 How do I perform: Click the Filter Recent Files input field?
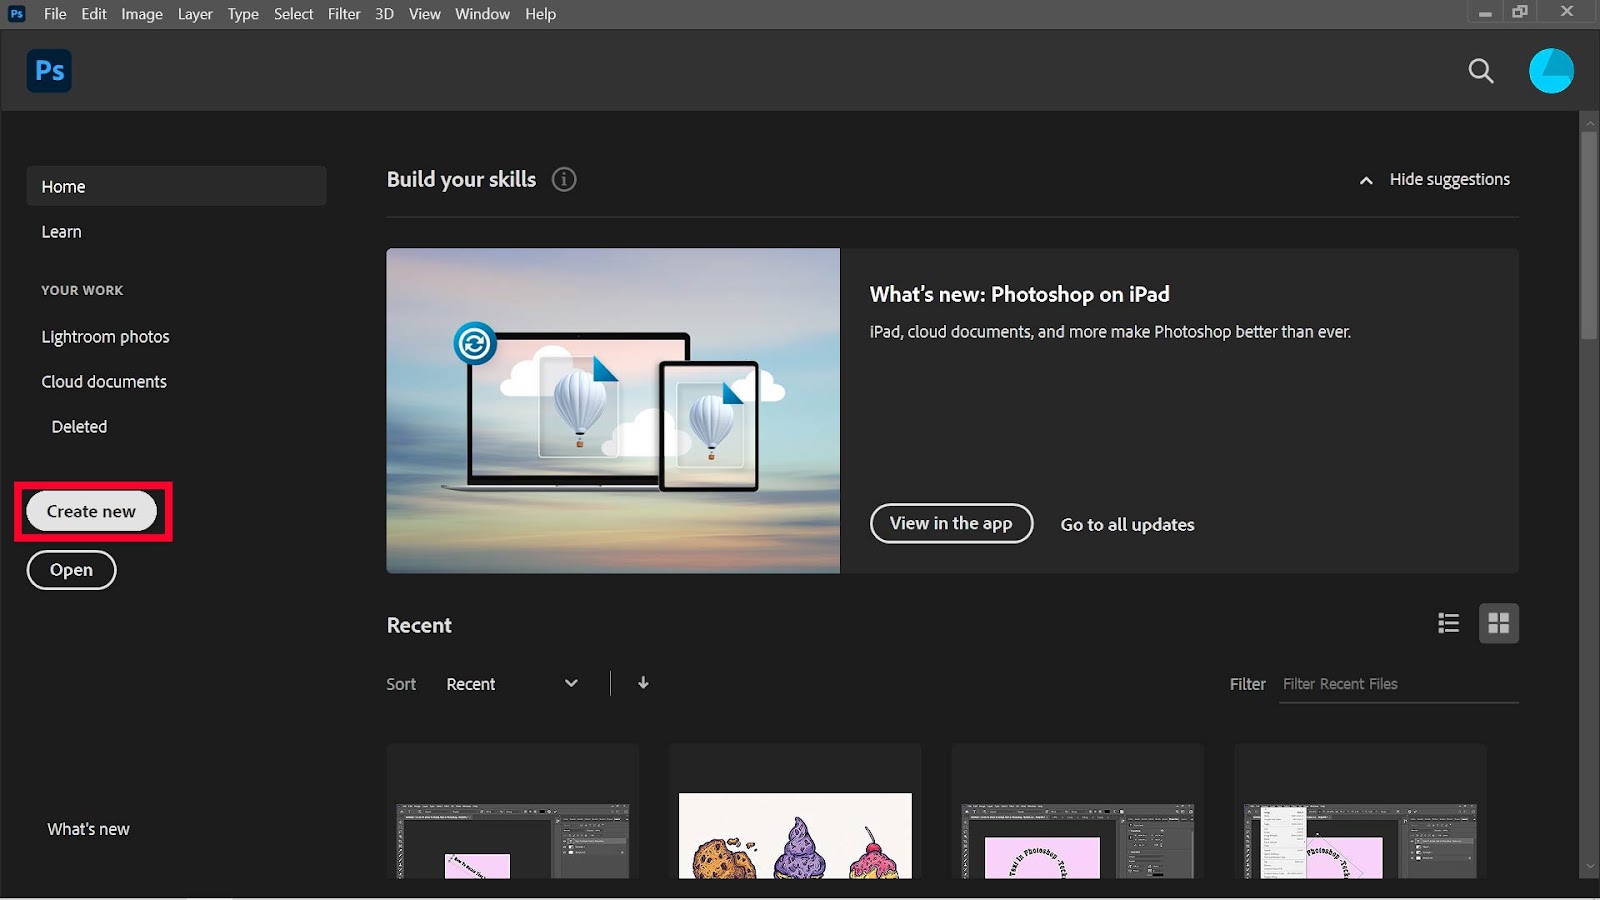pyautogui.click(x=1399, y=684)
